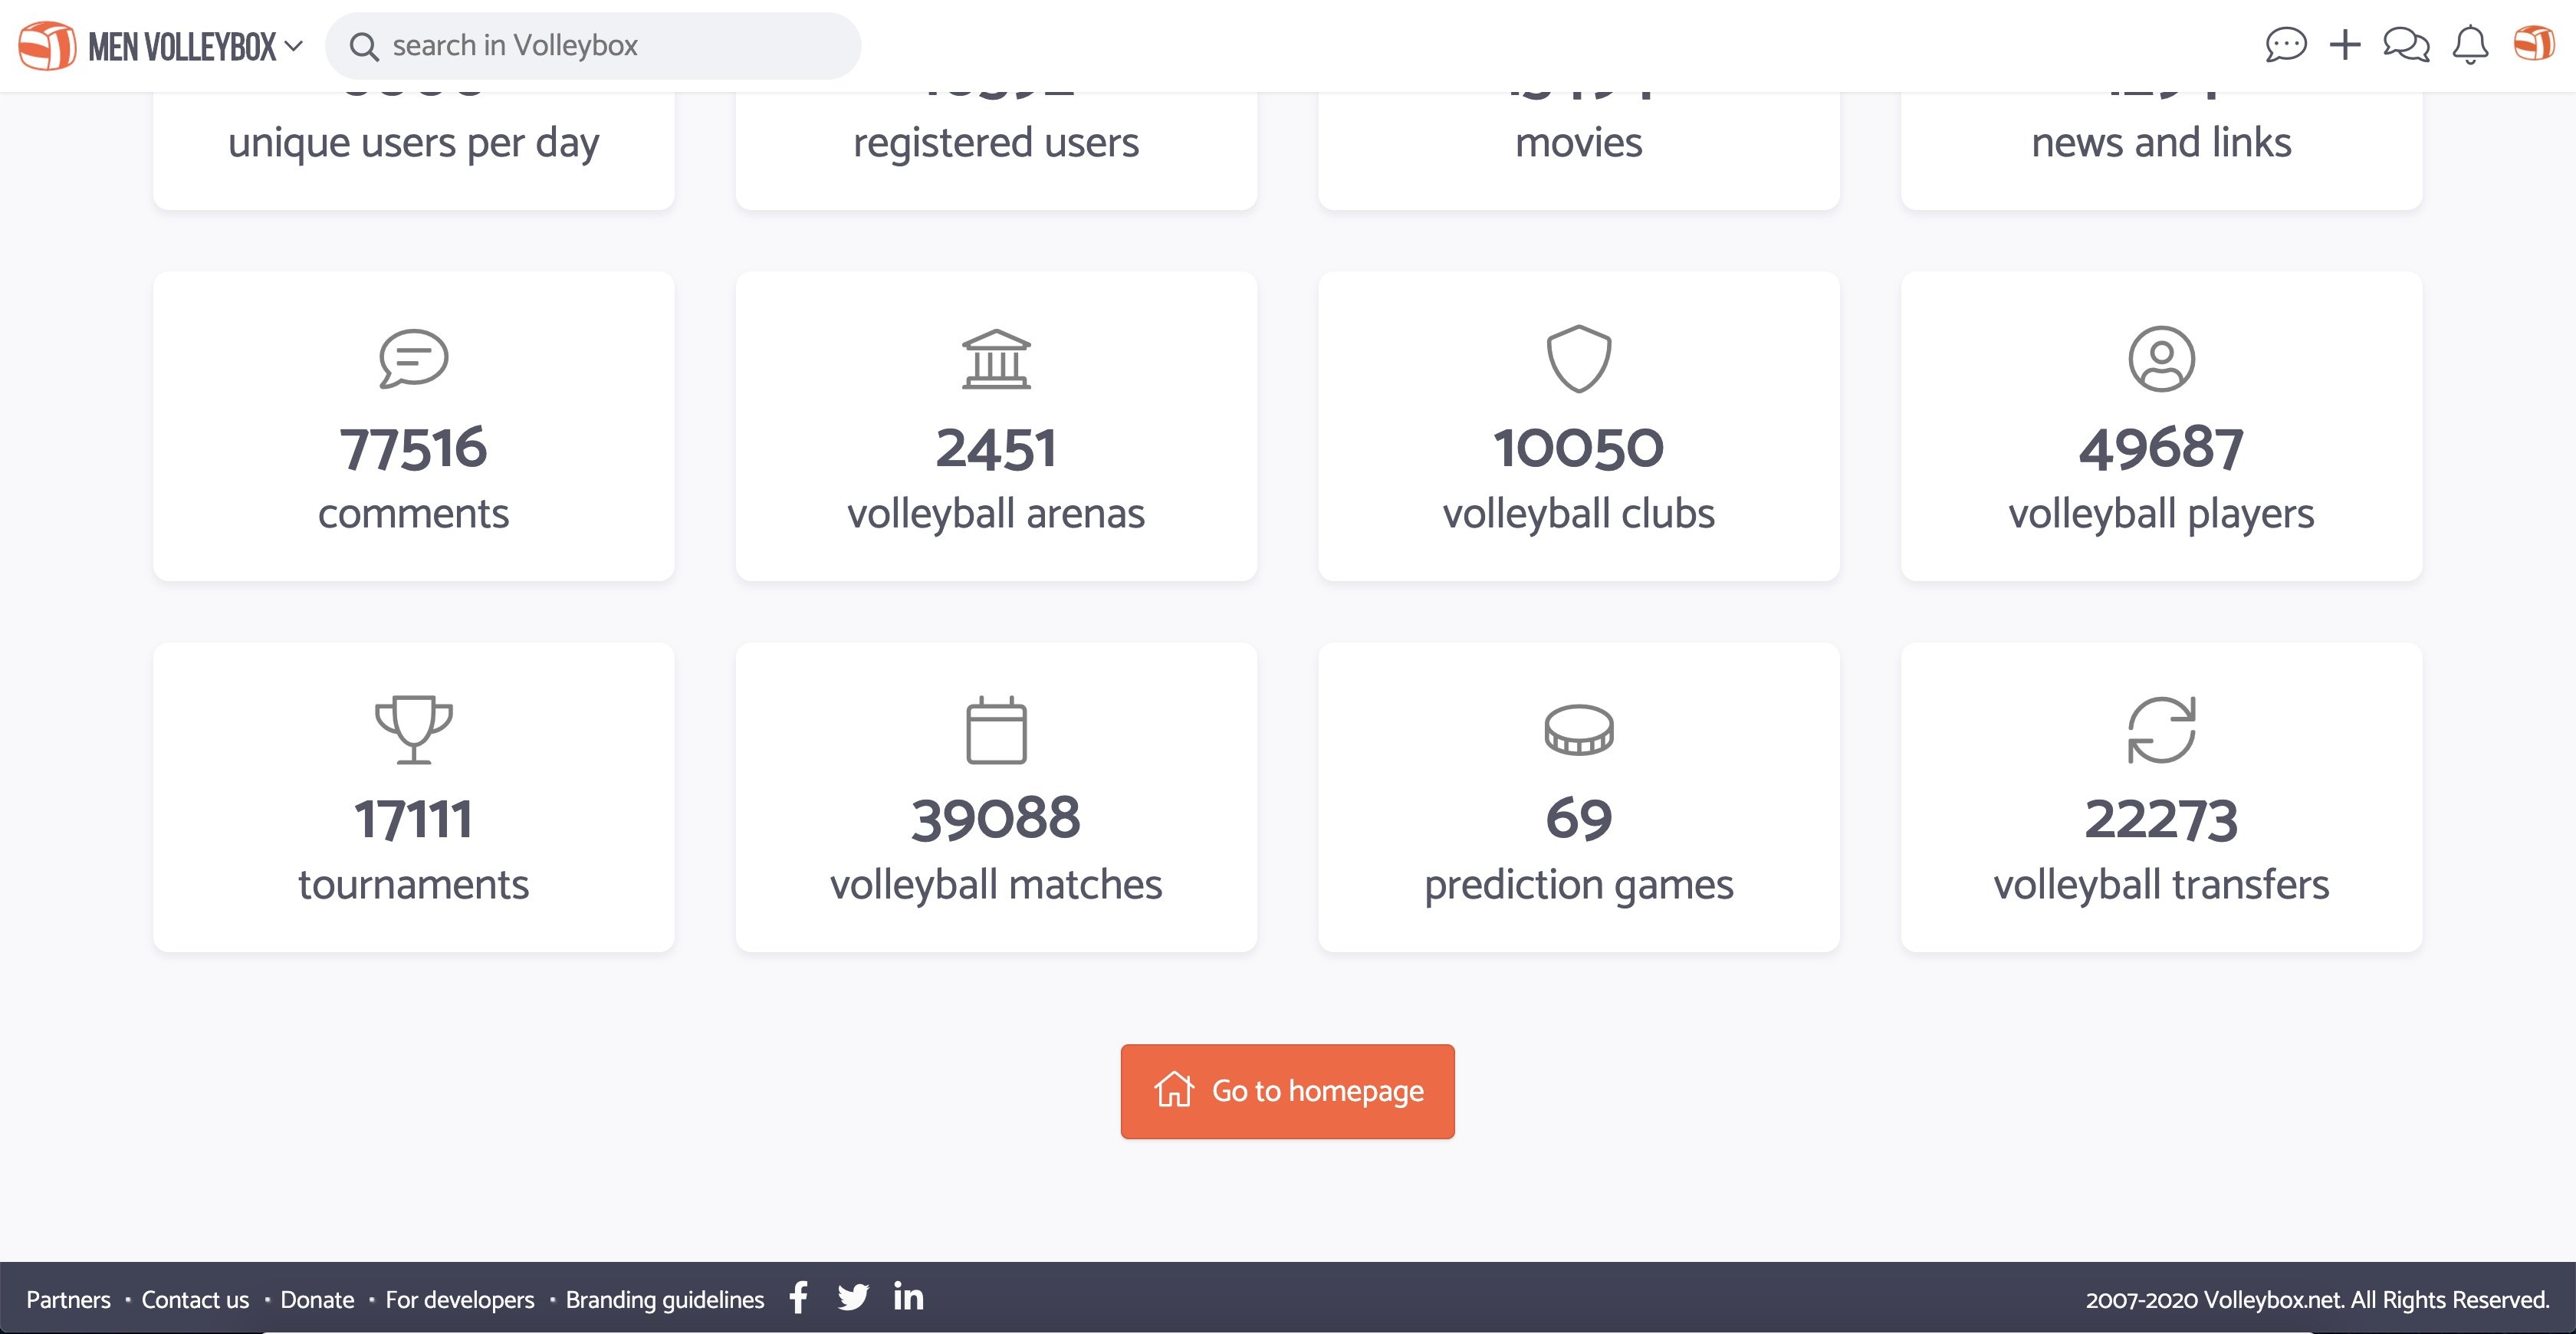The width and height of the screenshot is (2576, 1334).
Task: Click the house icon on homepage button
Action: point(1174,1090)
